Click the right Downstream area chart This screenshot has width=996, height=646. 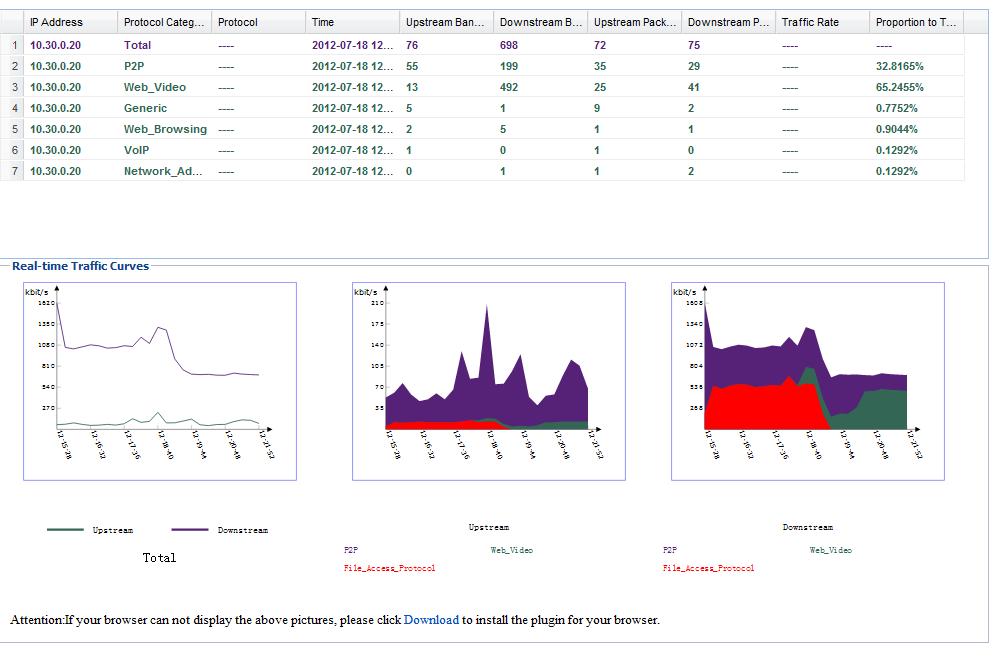(x=807, y=381)
